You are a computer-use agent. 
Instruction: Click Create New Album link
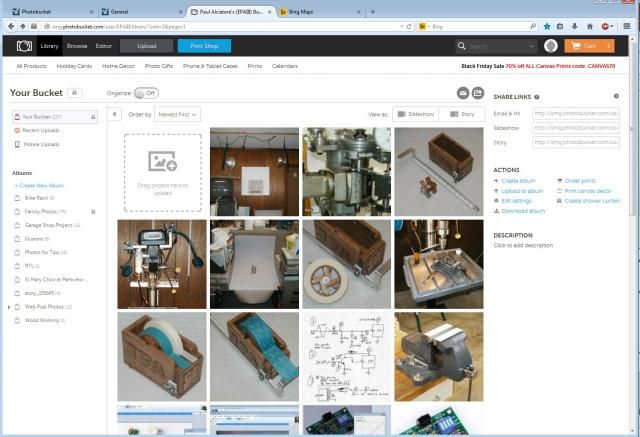(x=39, y=186)
